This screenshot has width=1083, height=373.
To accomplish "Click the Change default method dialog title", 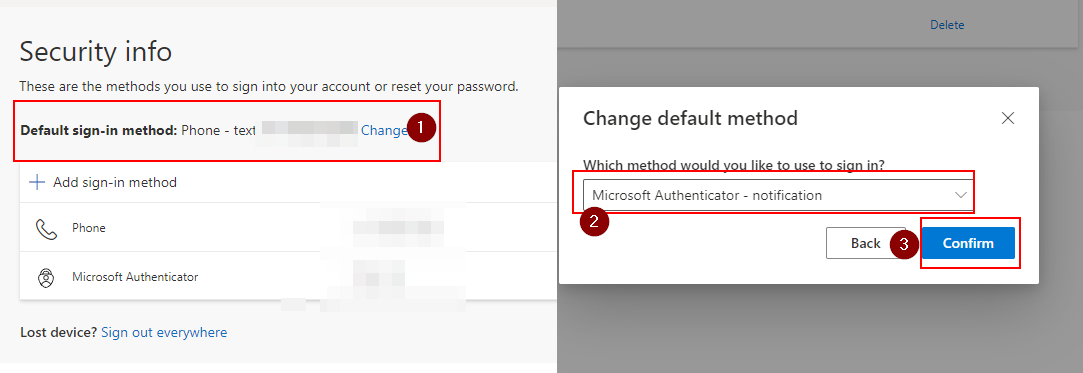I will [x=691, y=118].
